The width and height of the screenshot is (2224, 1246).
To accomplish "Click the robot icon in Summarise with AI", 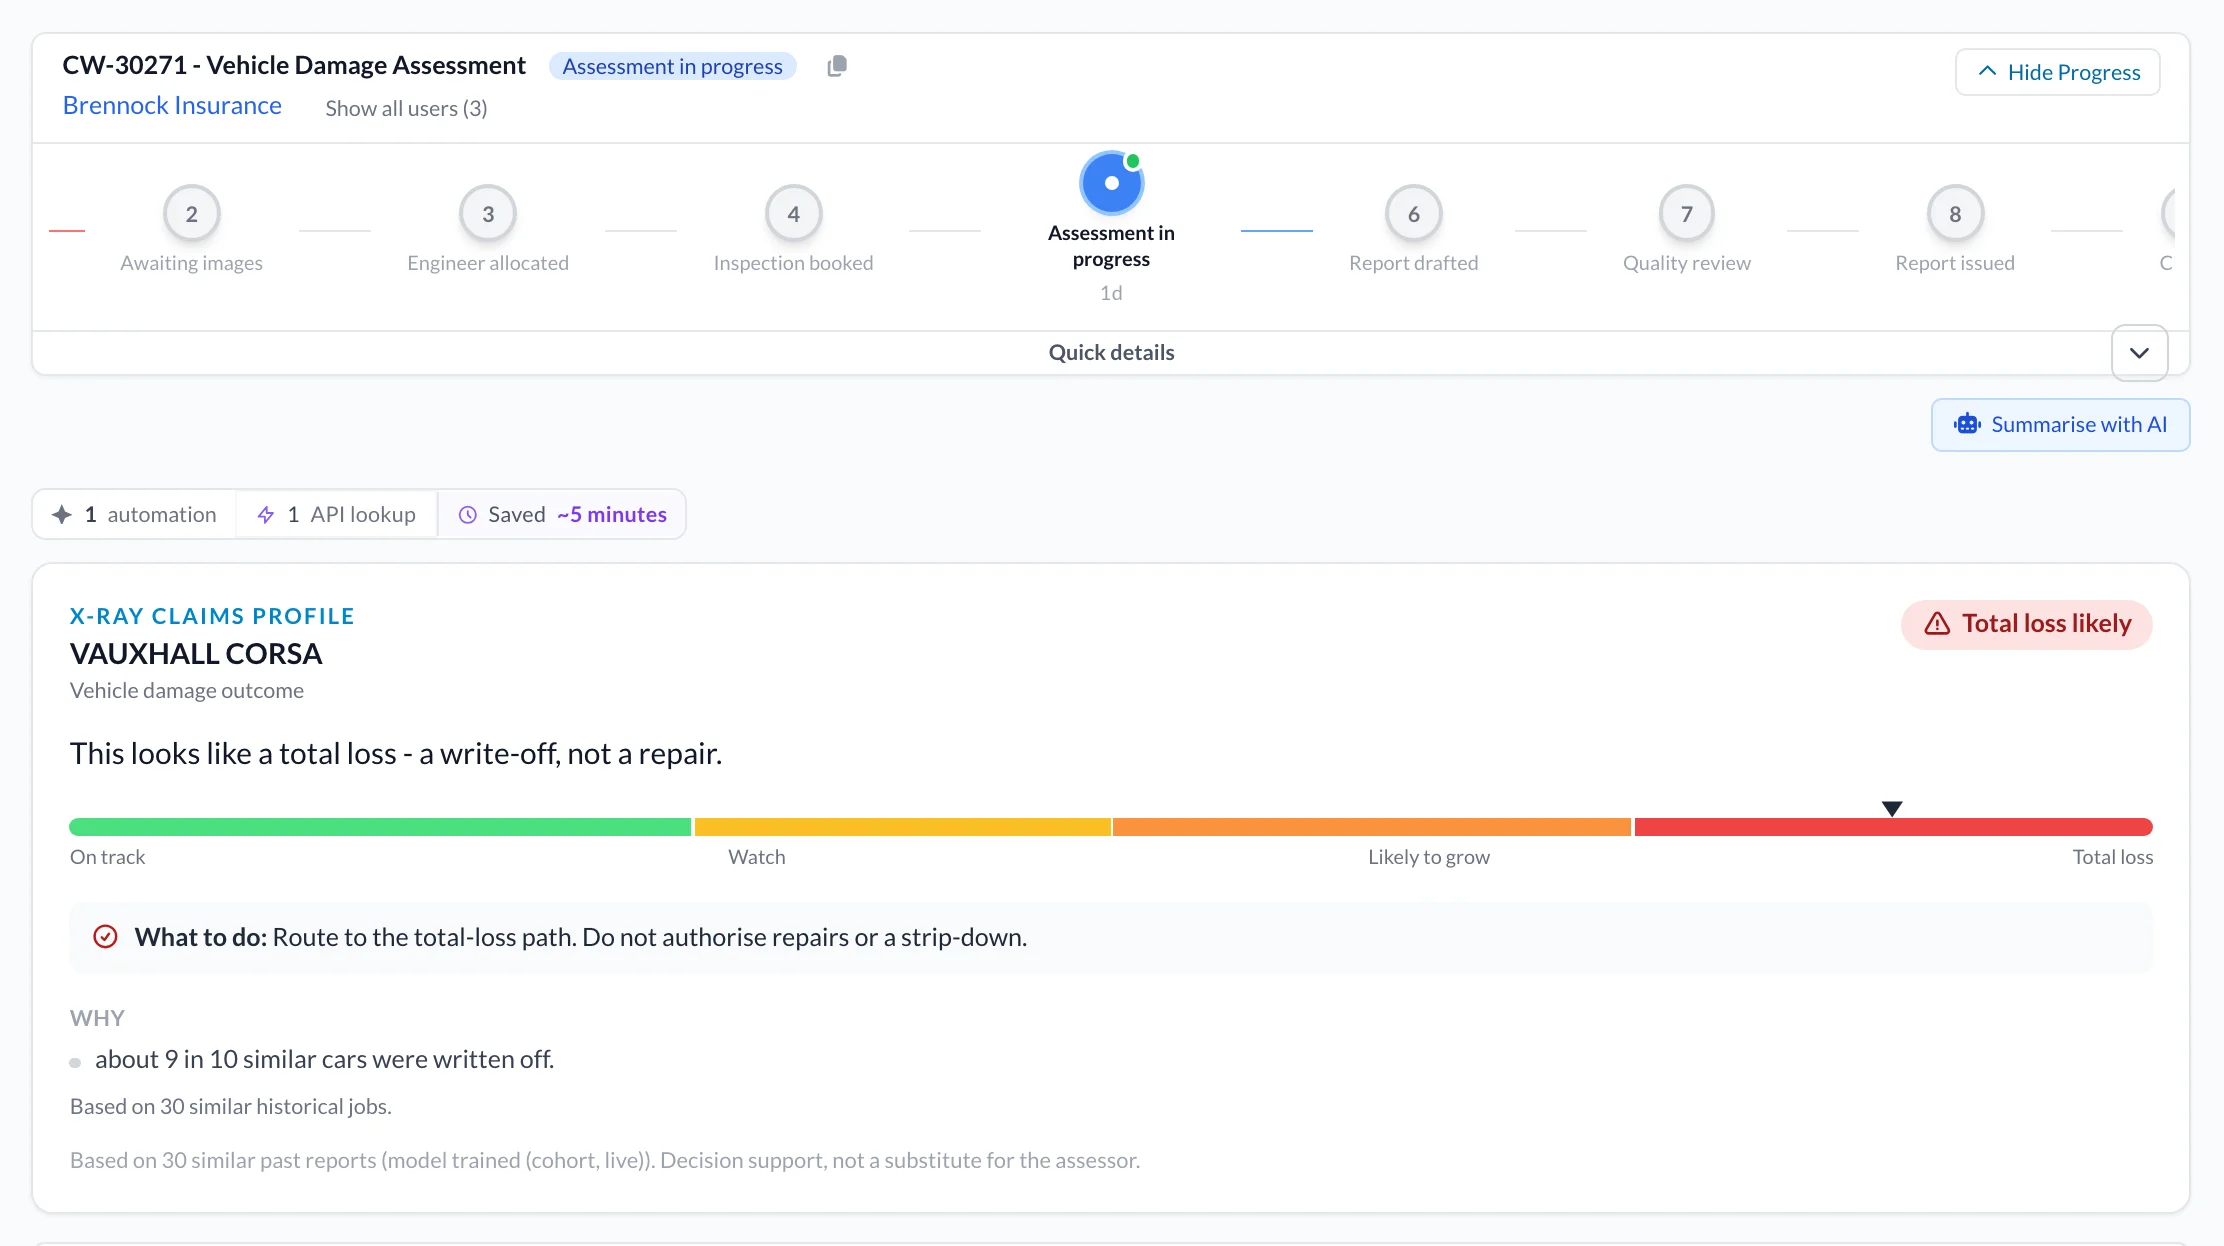I will click(1967, 424).
